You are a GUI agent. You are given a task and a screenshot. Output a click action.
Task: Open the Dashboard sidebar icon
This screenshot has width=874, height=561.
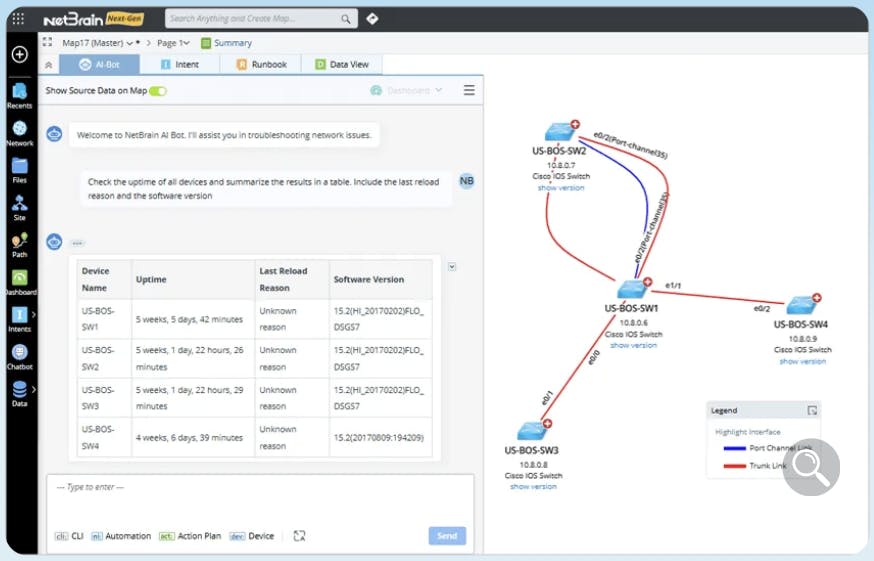[x=20, y=283]
